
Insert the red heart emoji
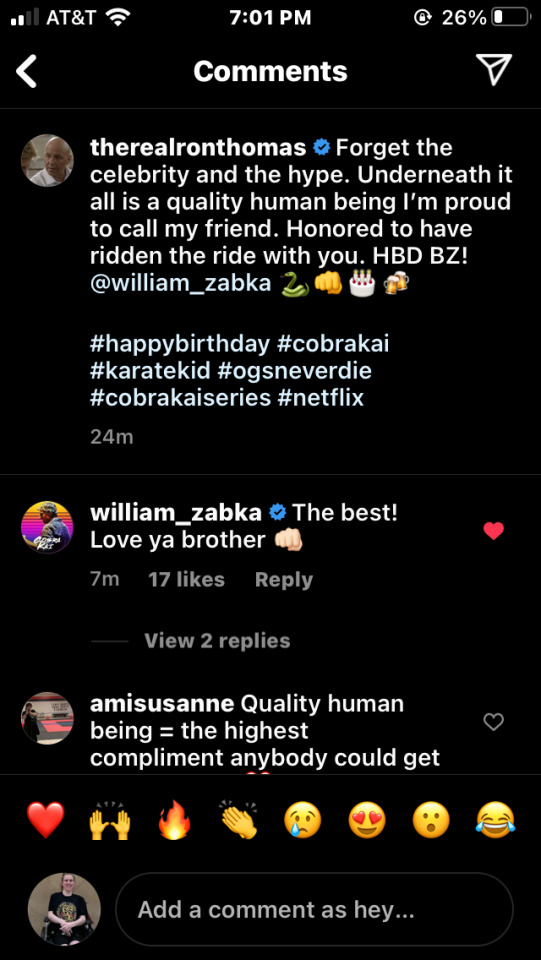45,820
